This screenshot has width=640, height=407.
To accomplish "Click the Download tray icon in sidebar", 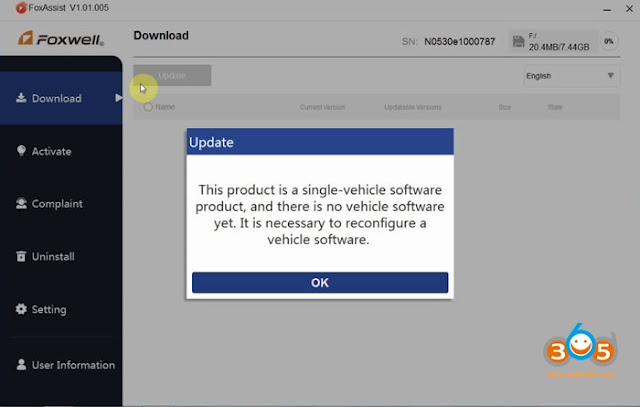I will pyautogui.click(x=21, y=98).
